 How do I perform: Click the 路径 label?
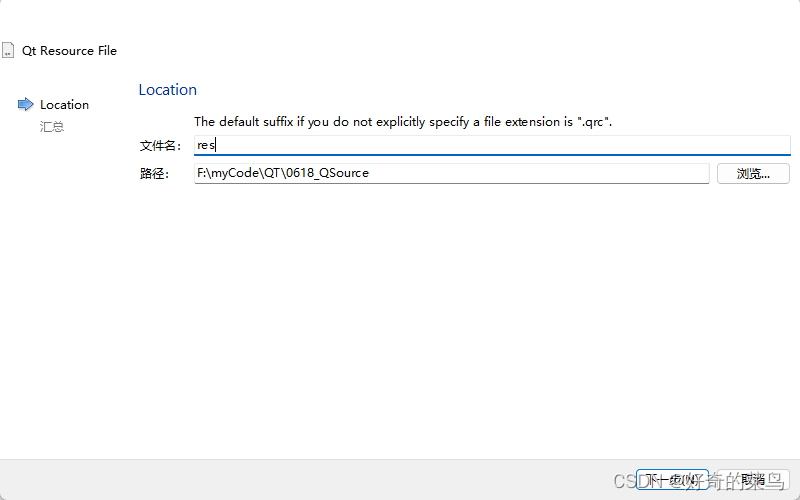pos(155,174)
